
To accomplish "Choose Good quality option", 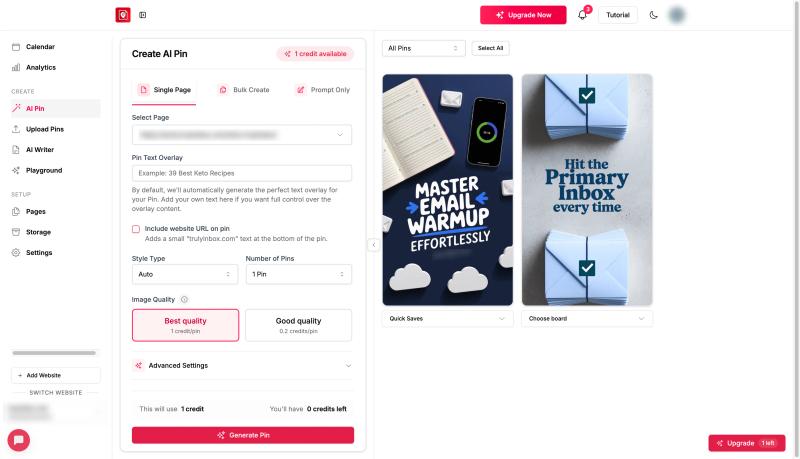I will [298, 325].
